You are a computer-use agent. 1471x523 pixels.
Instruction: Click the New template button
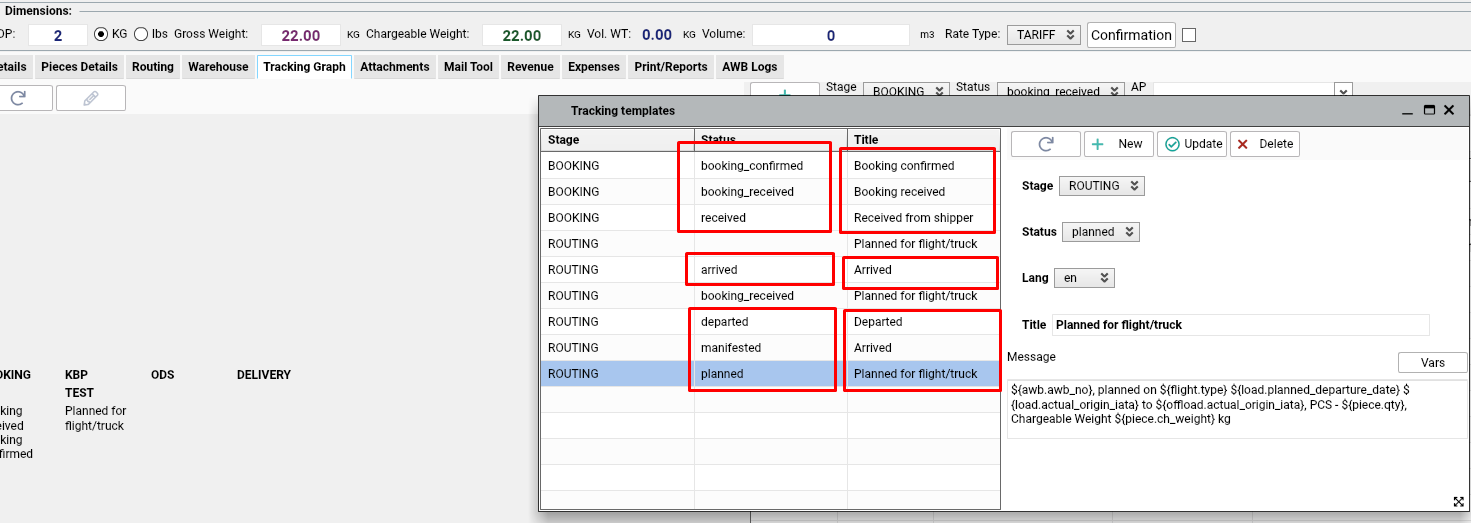tap(1118, 144)
